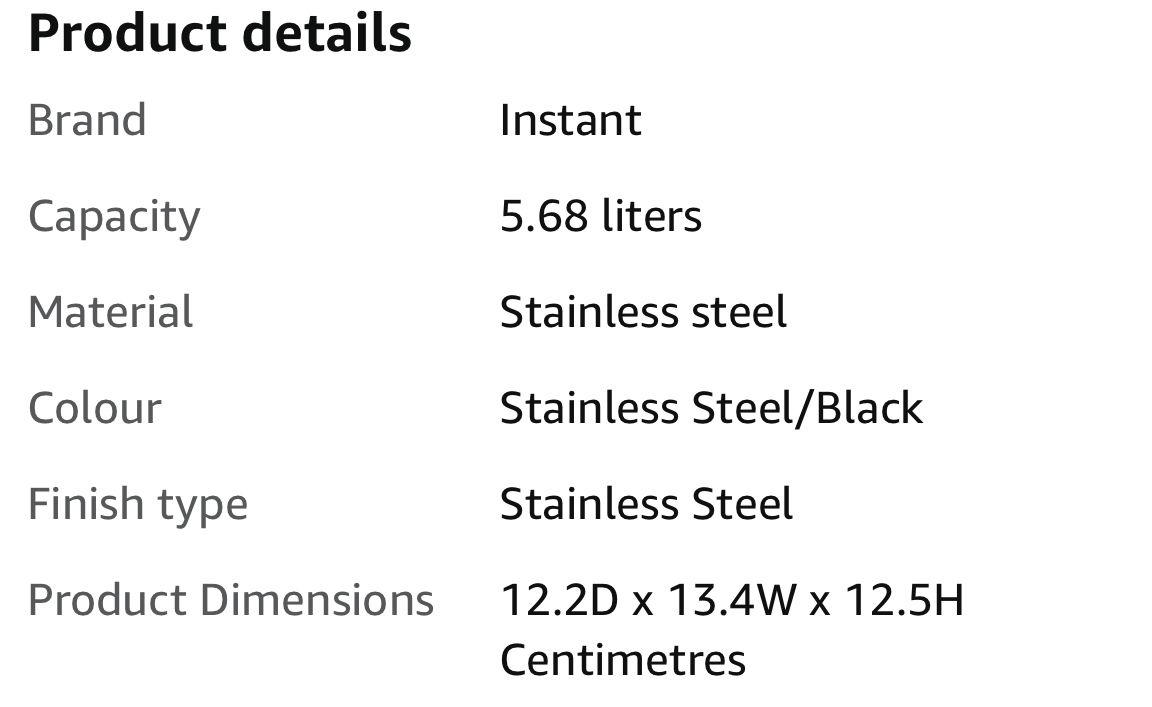Viewport: 1152px width, 707px height.
Task: Click the Product details heading
Action: tap(220, 34)
